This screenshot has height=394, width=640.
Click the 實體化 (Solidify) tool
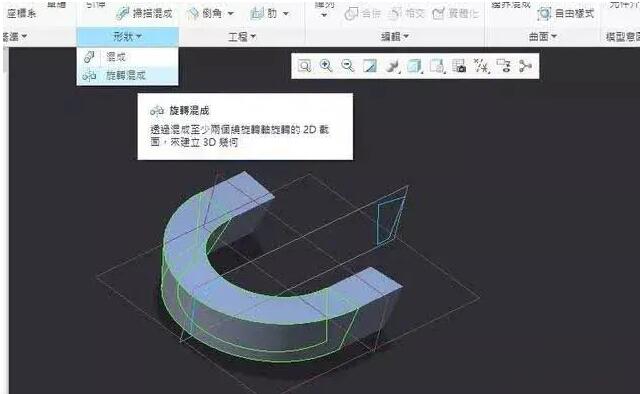455,13
